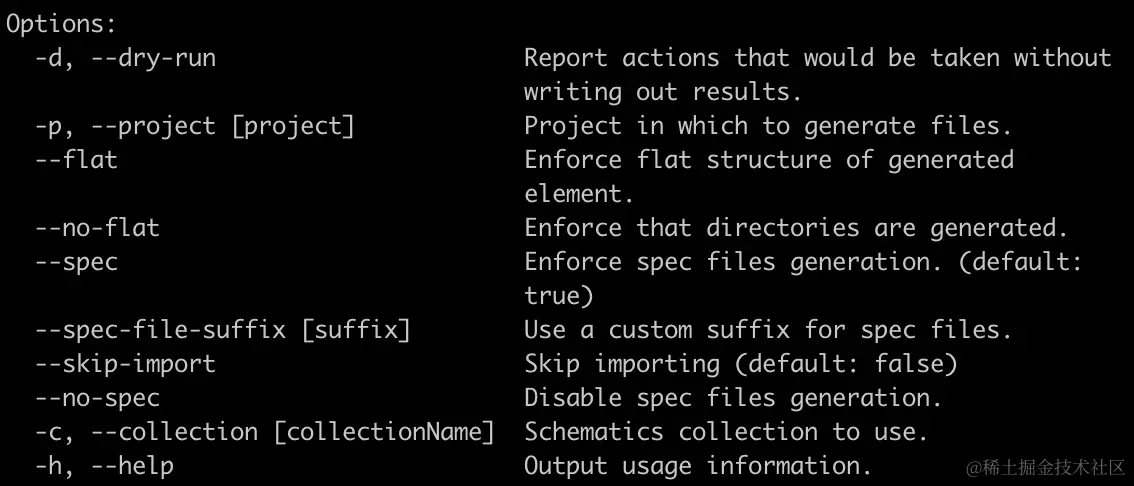Image resolution: width=1134 pixels, height=486 pixels.
Task: Select the --dry-run option flag
Action: [x=153, y=57]
